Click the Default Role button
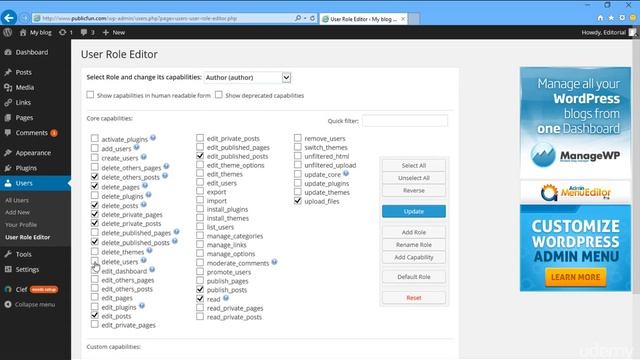This screenshot has height=360, width=640. (414, 277)
